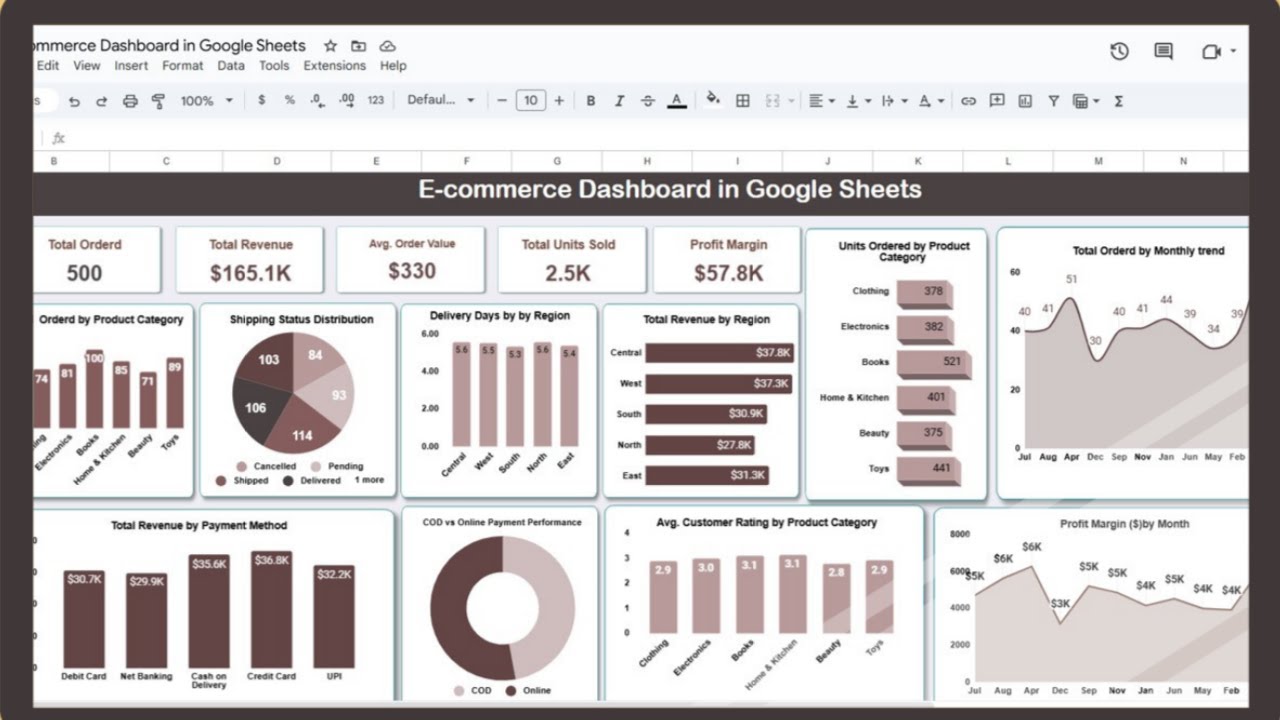Format cell as percent

(289, 100)
